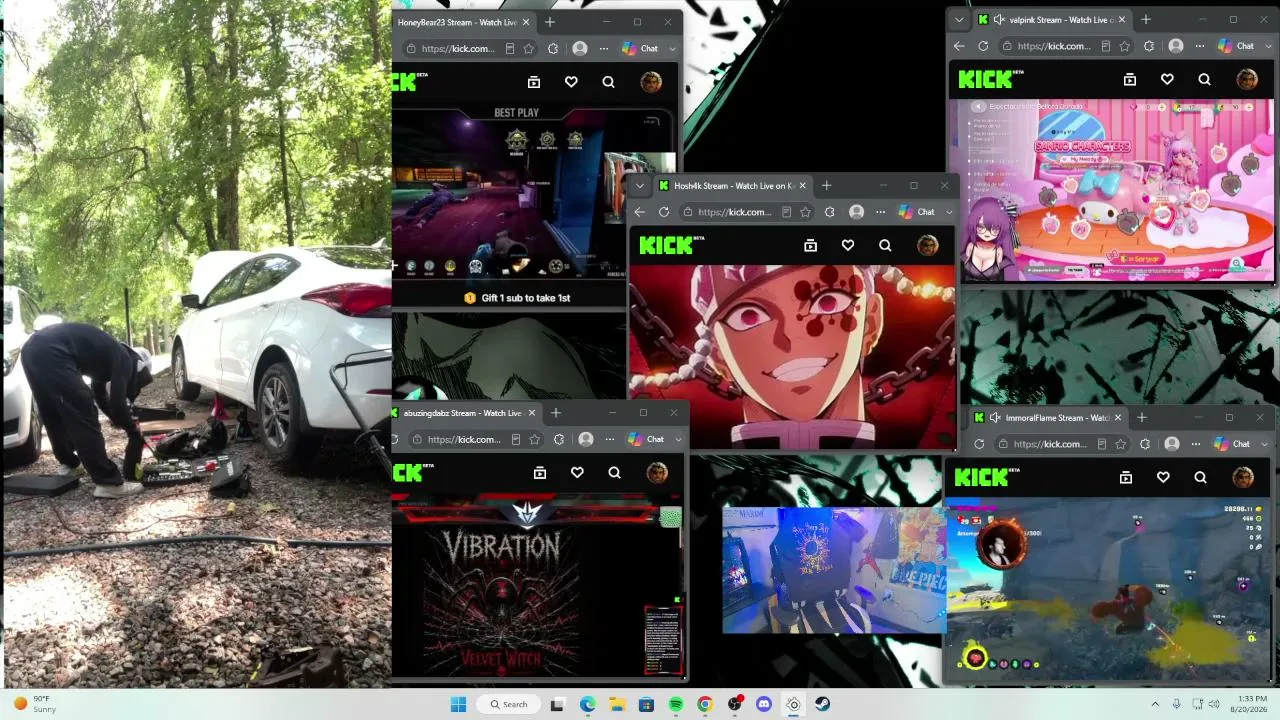Open Kick search in ImmoralFlame window
This screenshot has height=720, width=1280.
[1200, 478]
